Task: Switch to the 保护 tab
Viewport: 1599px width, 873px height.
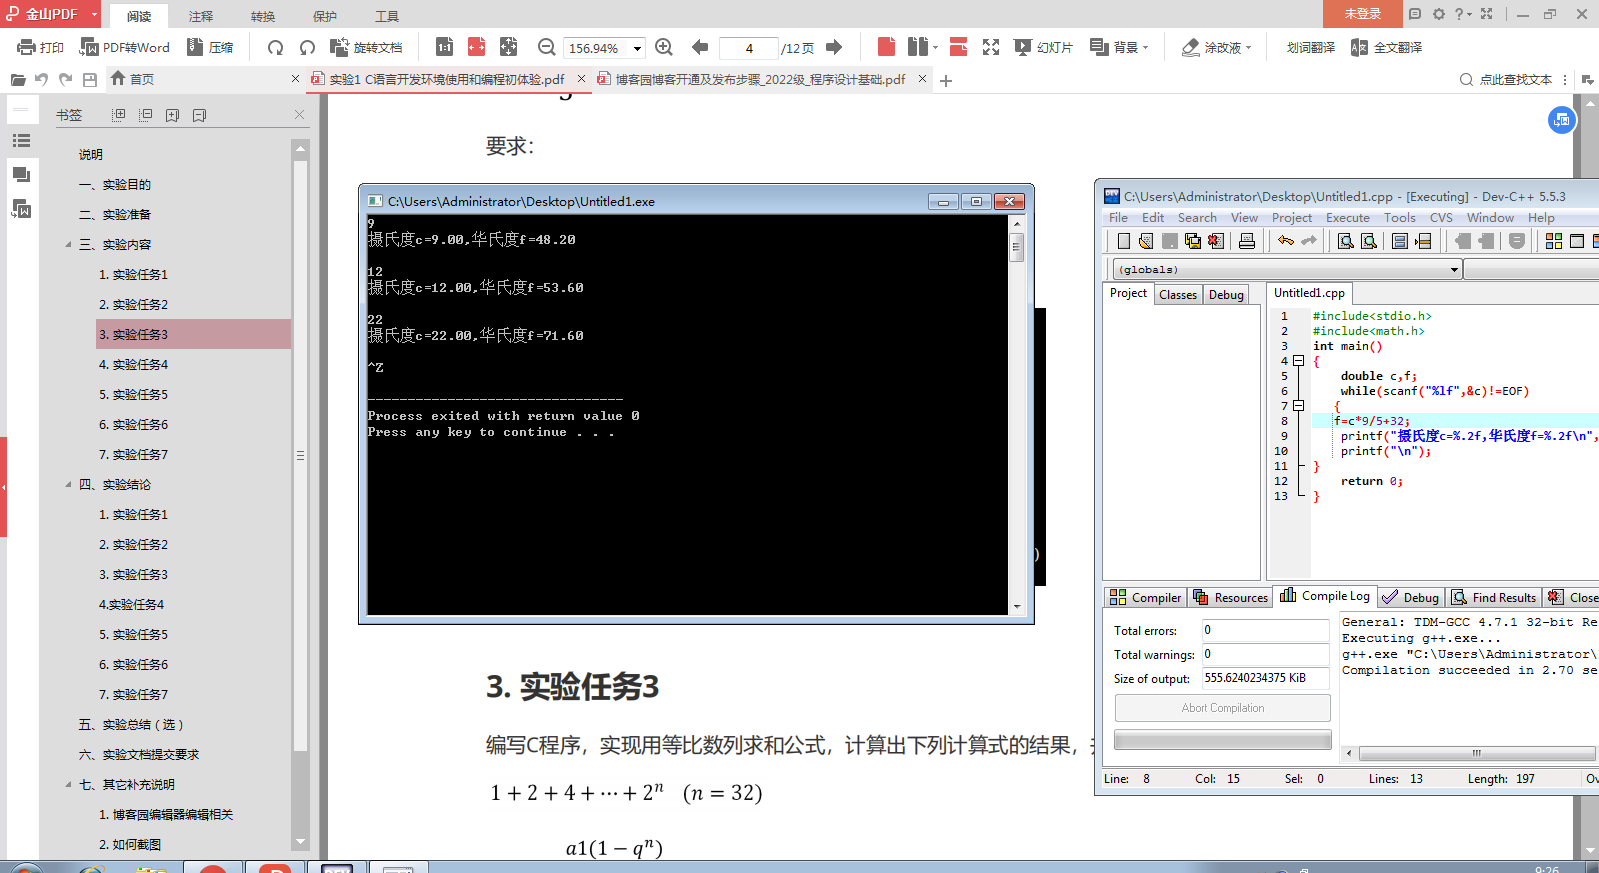Action: [325, 16]
